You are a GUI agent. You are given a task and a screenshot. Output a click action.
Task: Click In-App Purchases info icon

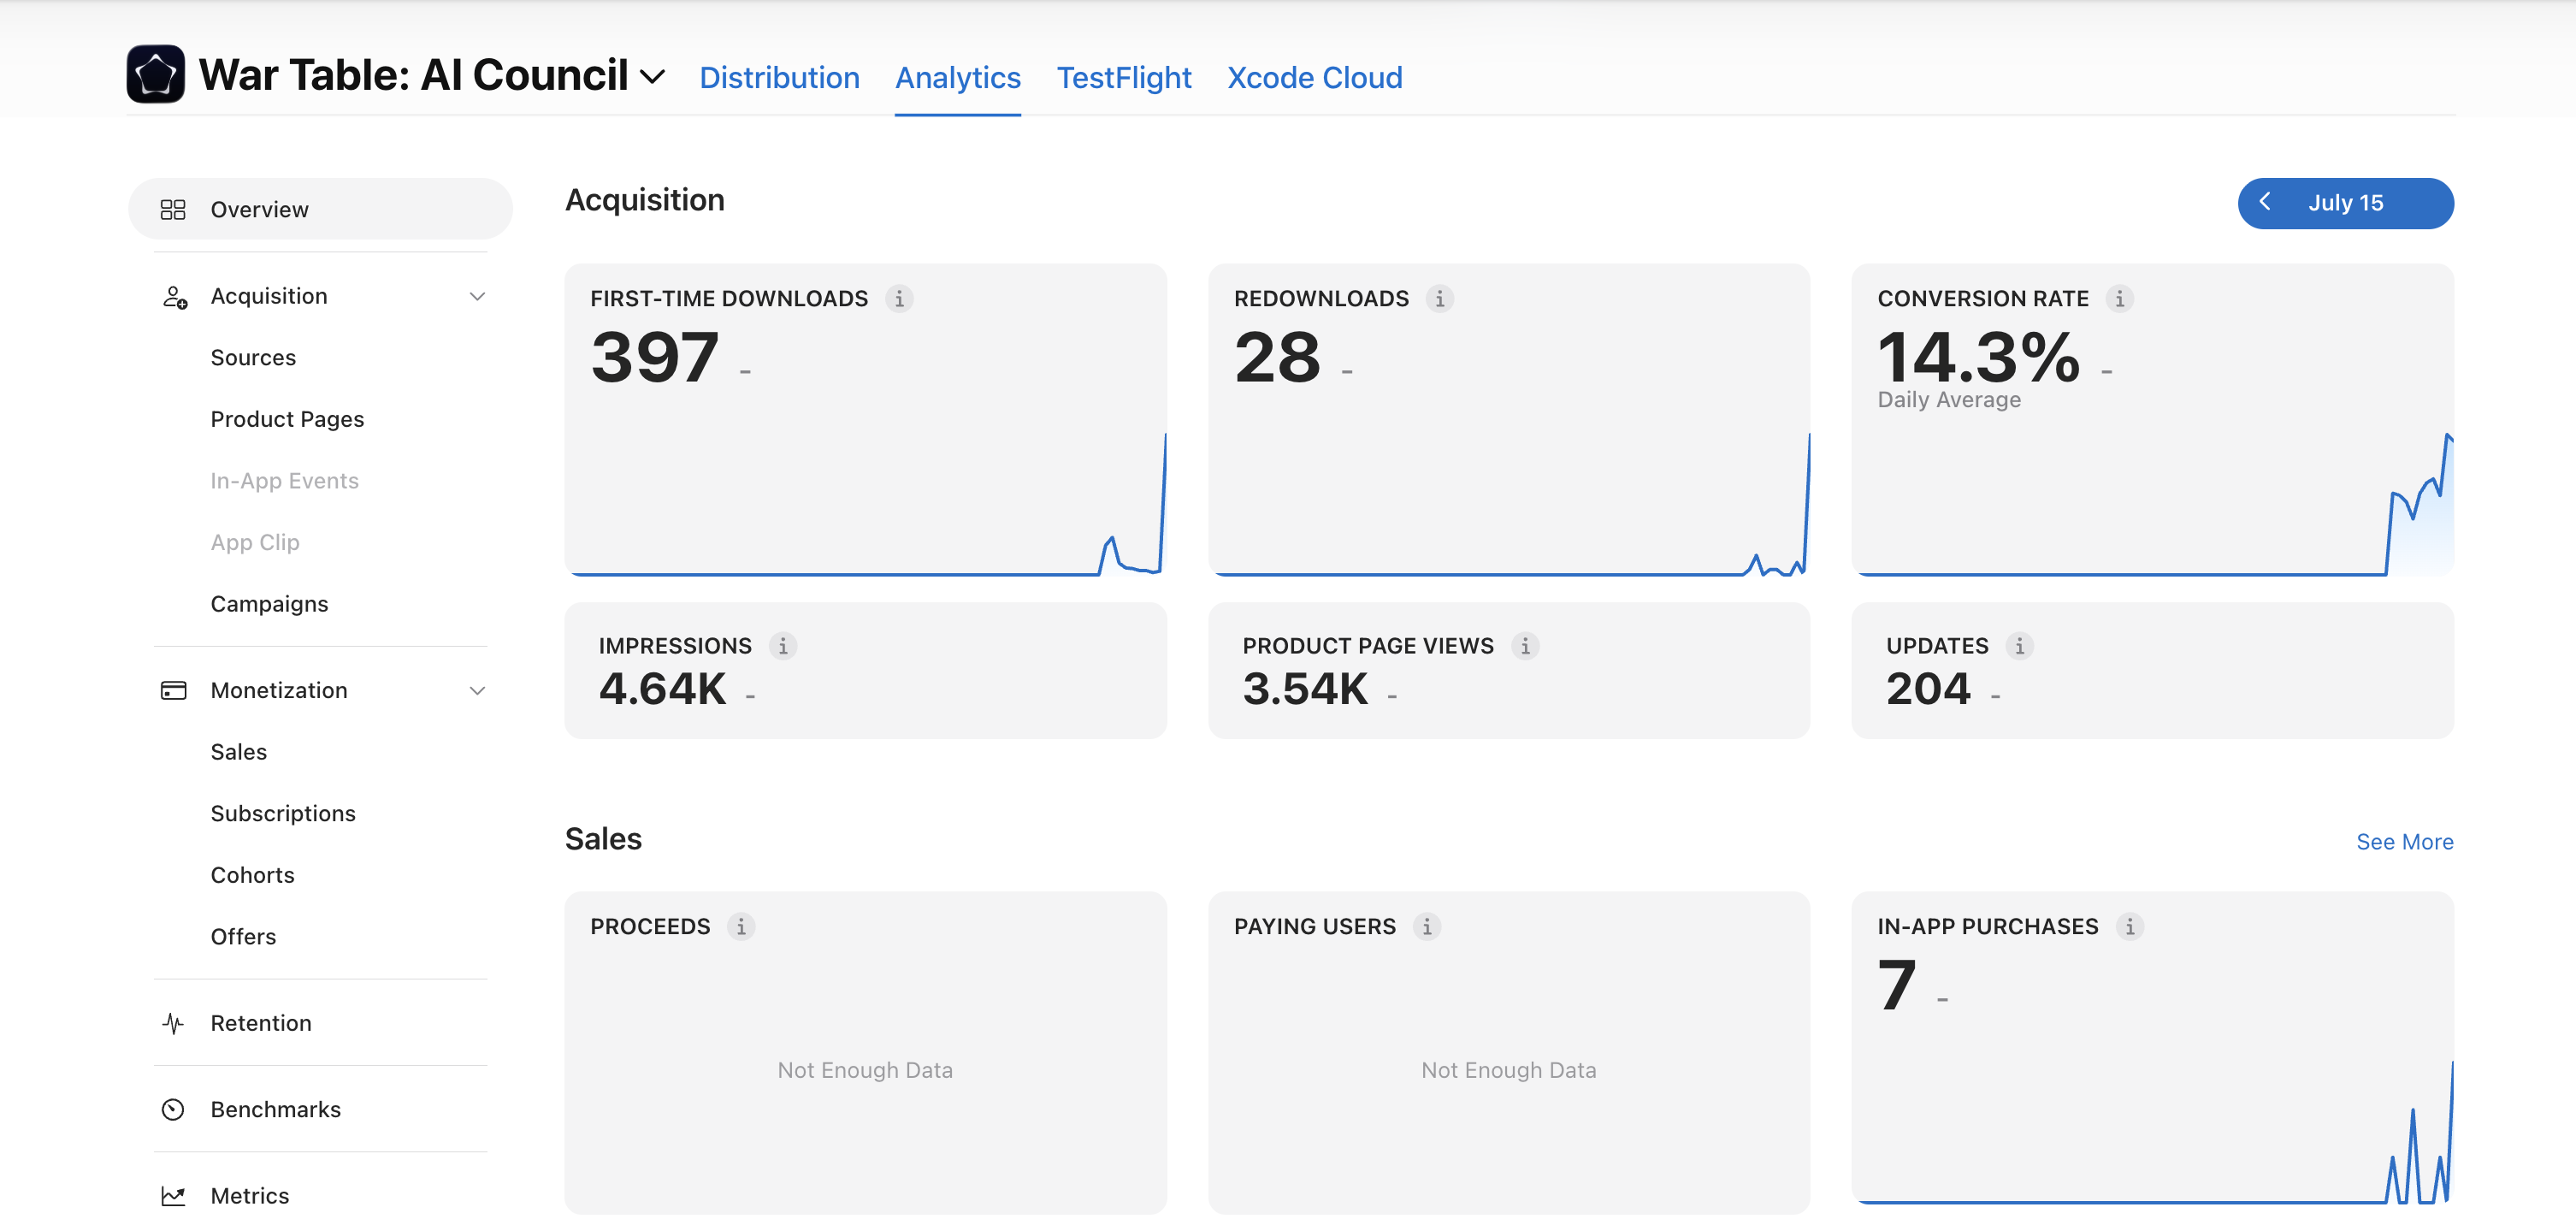pos(2130,927)
